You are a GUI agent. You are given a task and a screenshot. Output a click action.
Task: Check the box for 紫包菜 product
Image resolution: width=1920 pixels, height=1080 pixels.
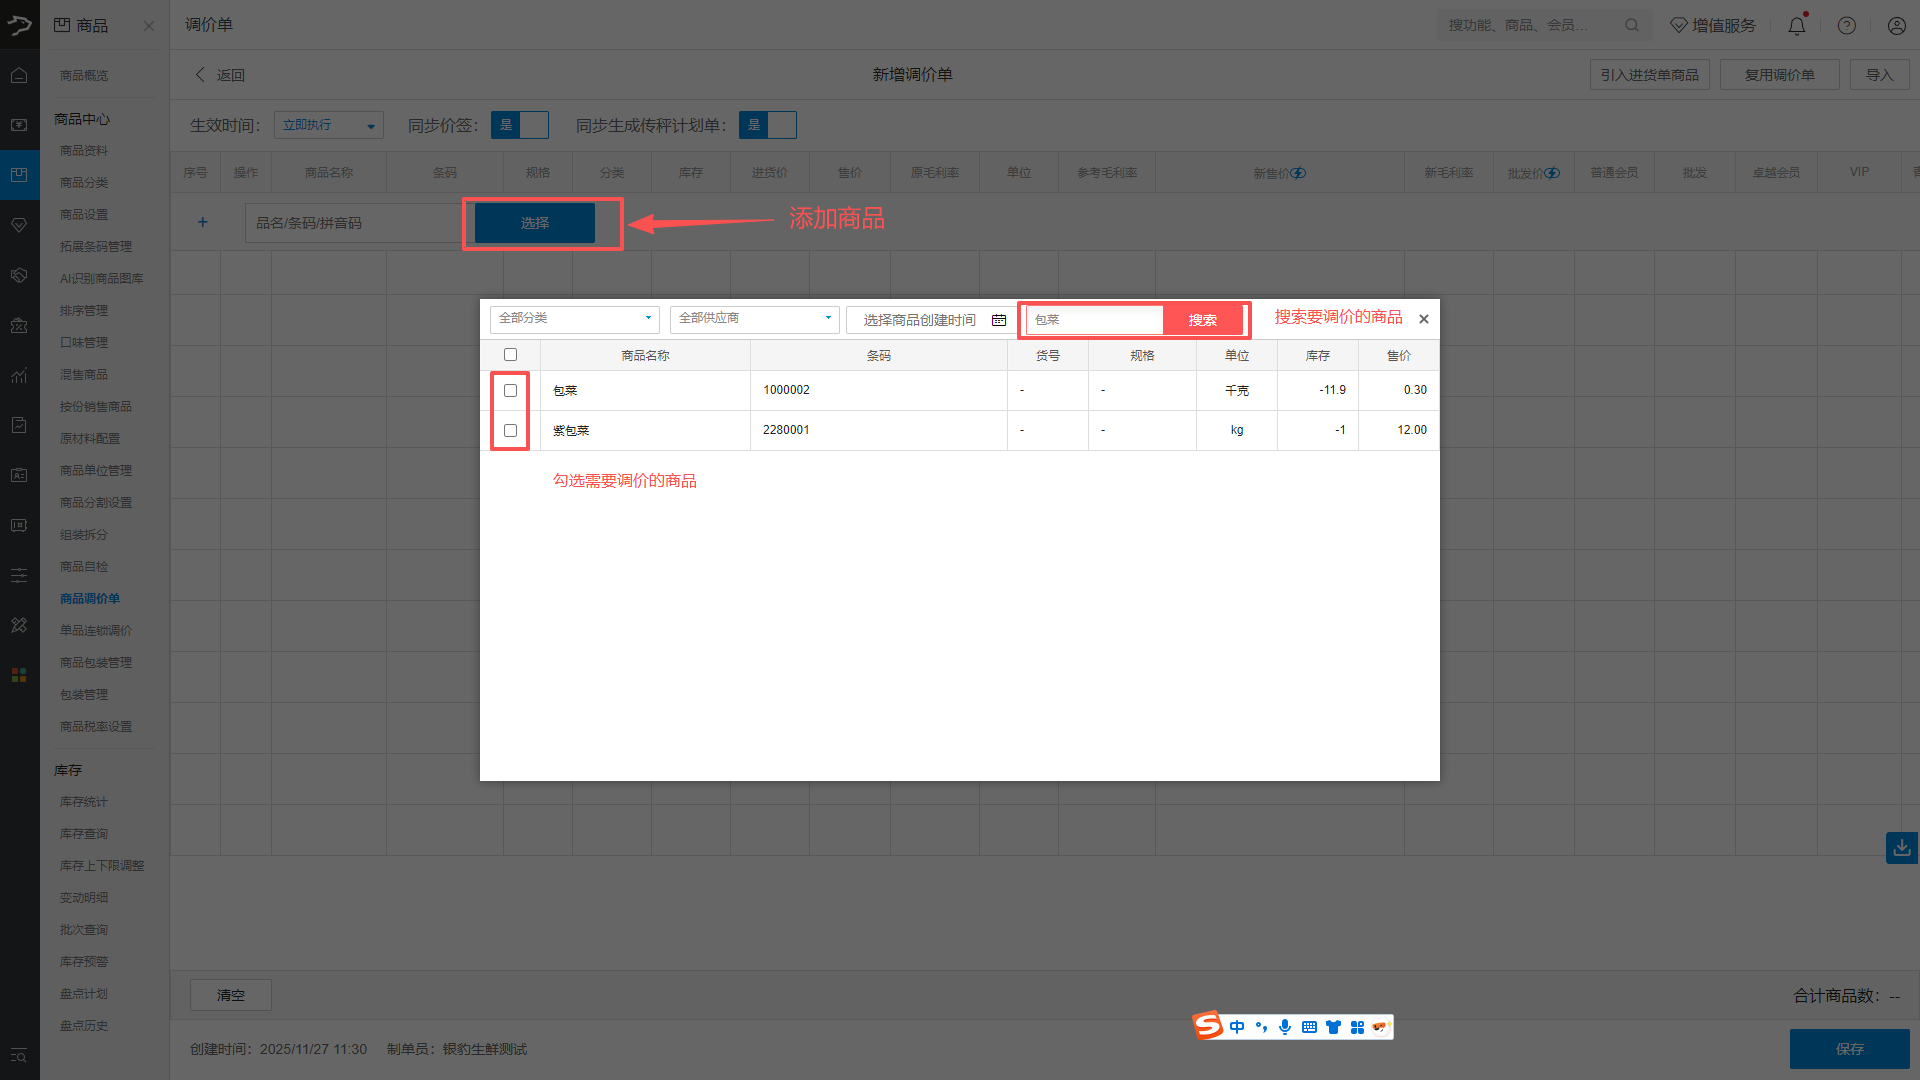[x=510, y=430]
